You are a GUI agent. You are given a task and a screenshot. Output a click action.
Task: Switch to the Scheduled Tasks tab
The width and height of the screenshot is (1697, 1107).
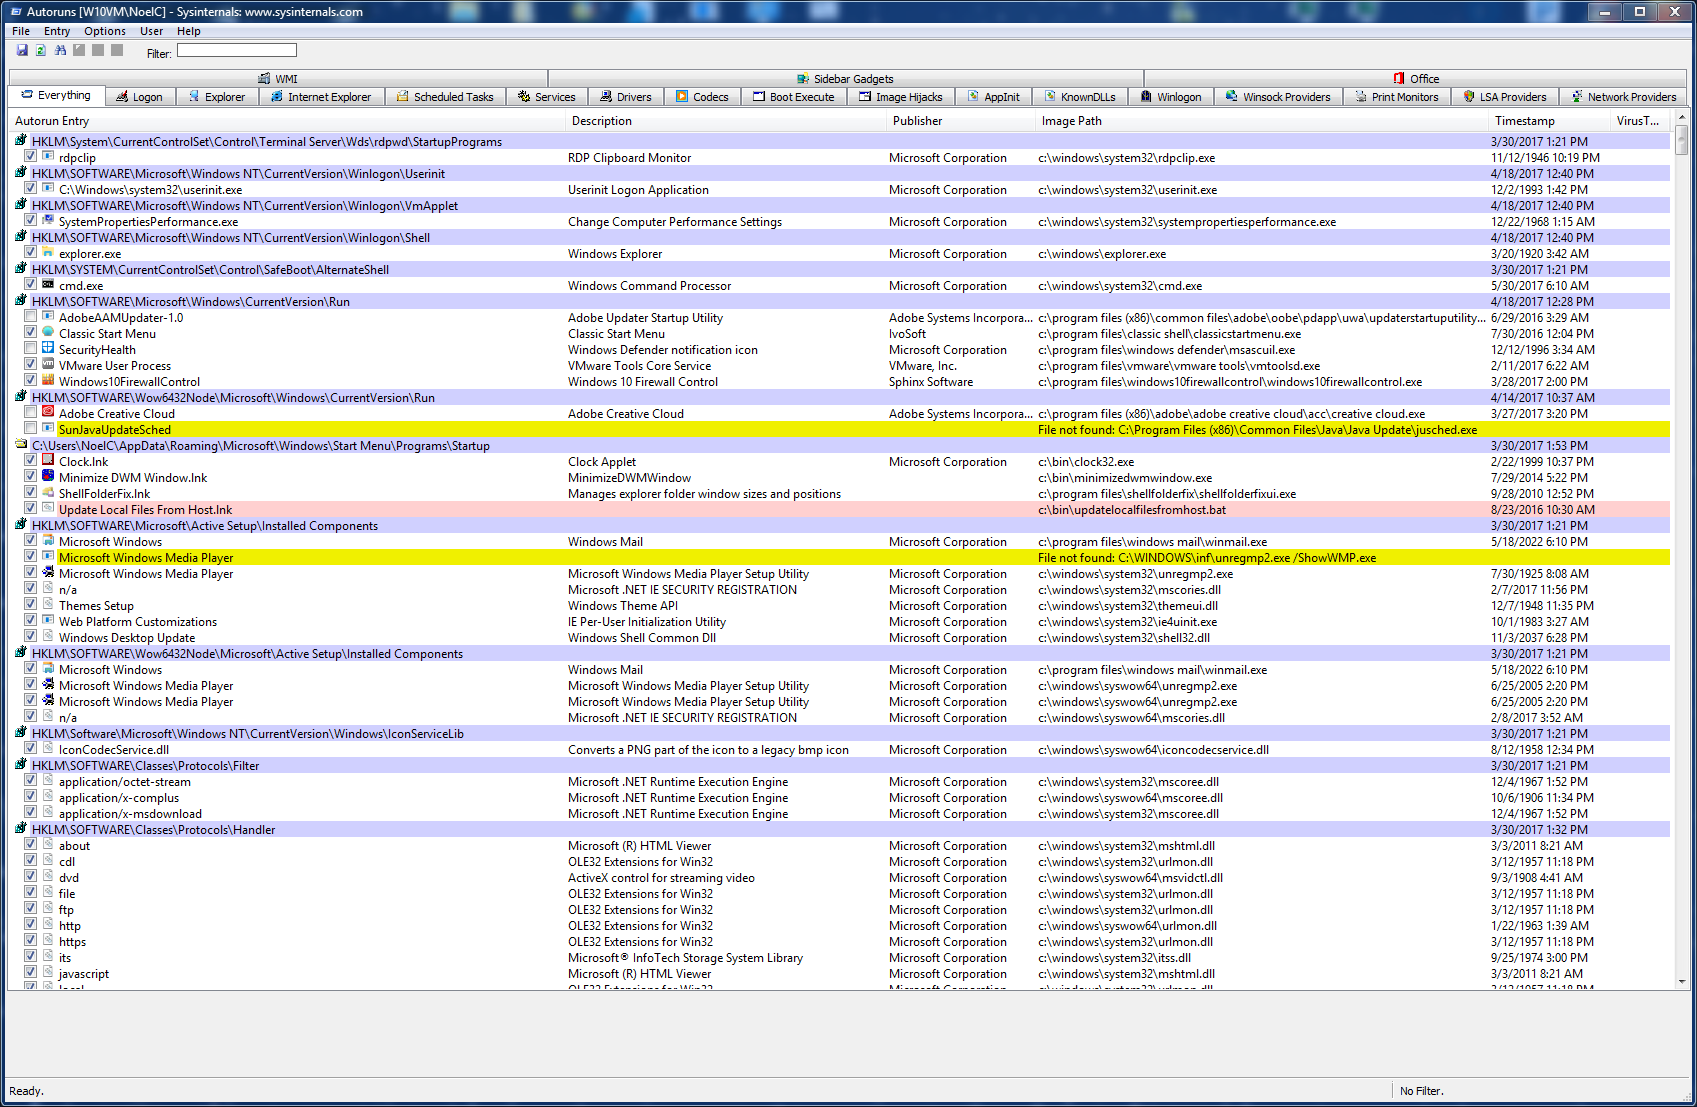click(444, 97)
